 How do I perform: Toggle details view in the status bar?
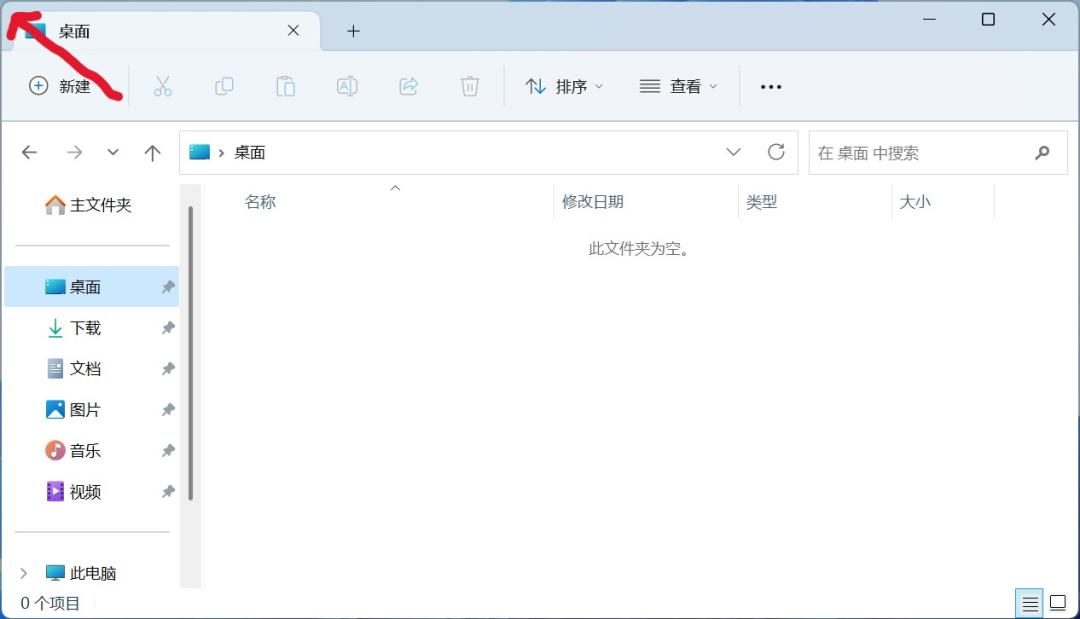[x=1030, y=602]
